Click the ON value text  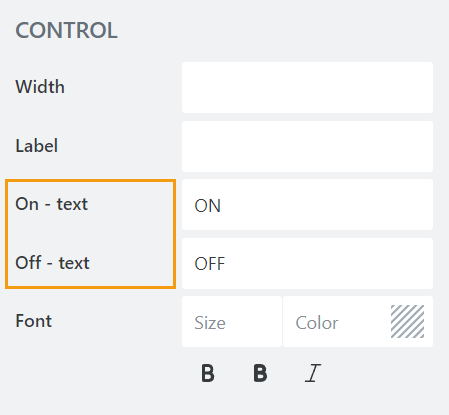coord(207,206)
